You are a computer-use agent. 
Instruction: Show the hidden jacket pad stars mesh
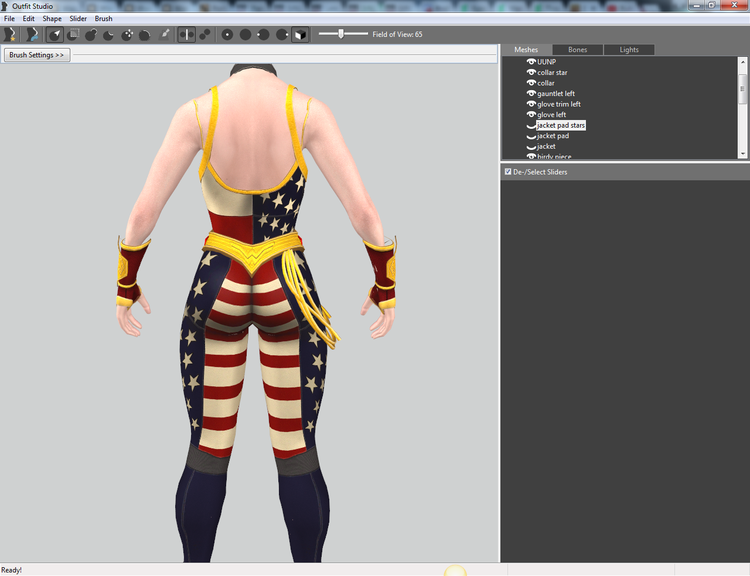click(x=531, y=126)
